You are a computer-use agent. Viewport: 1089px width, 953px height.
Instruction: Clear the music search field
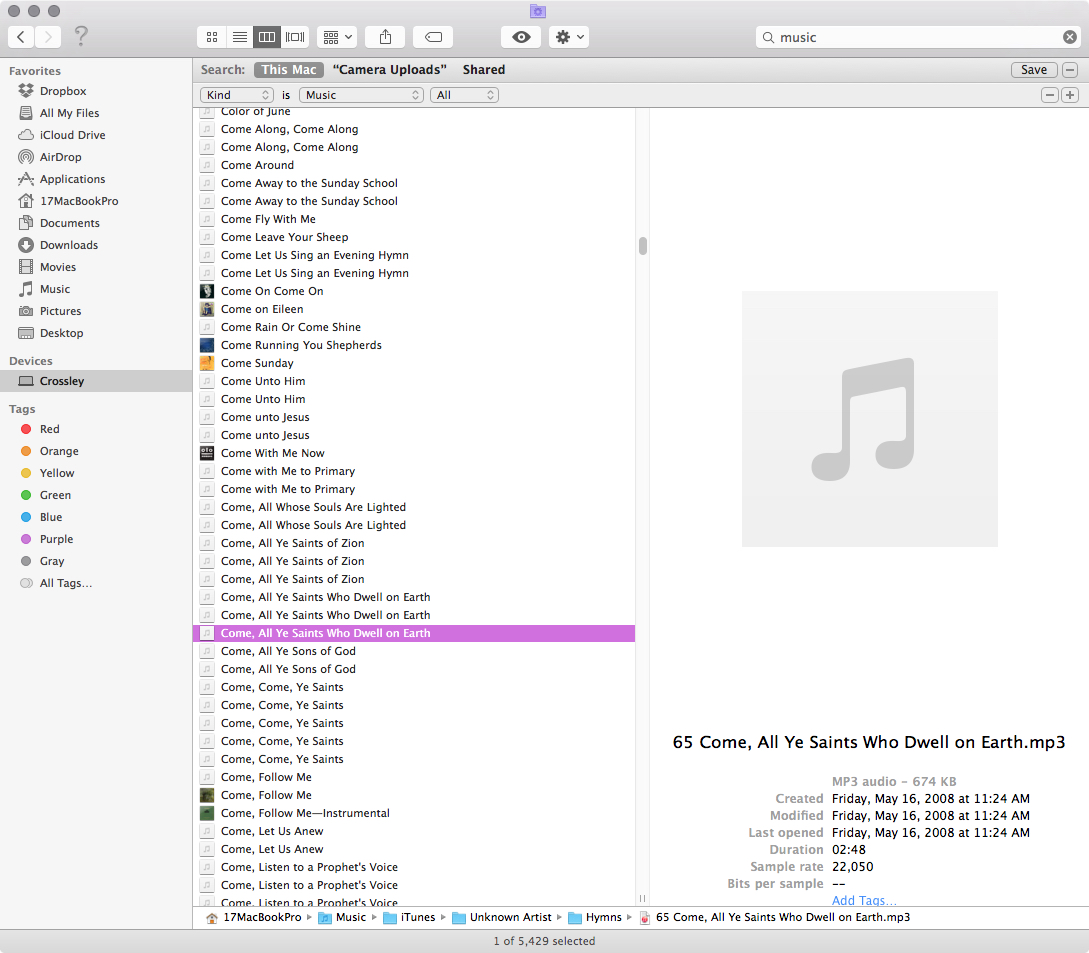(x=1069, y=37)
